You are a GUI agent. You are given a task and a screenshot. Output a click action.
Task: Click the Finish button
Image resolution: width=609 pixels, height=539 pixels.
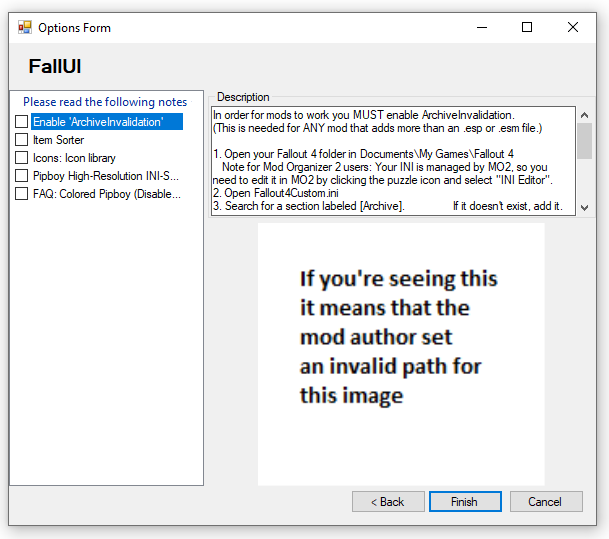point(465,502)
